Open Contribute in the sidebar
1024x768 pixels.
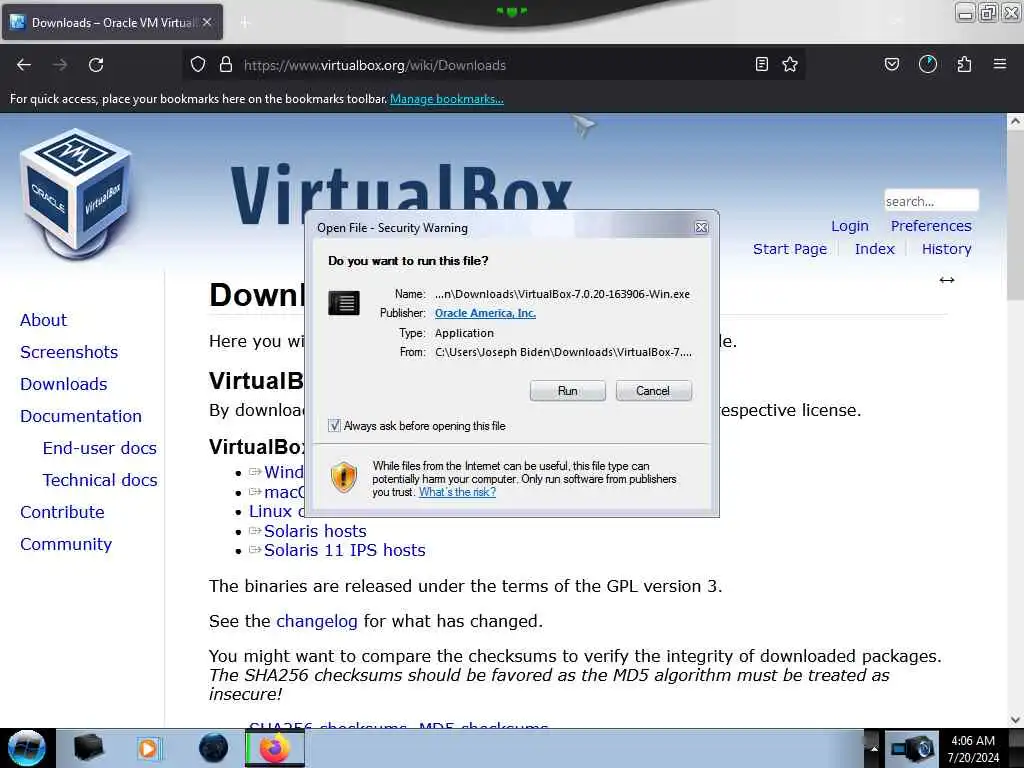[x=62, y=512]
